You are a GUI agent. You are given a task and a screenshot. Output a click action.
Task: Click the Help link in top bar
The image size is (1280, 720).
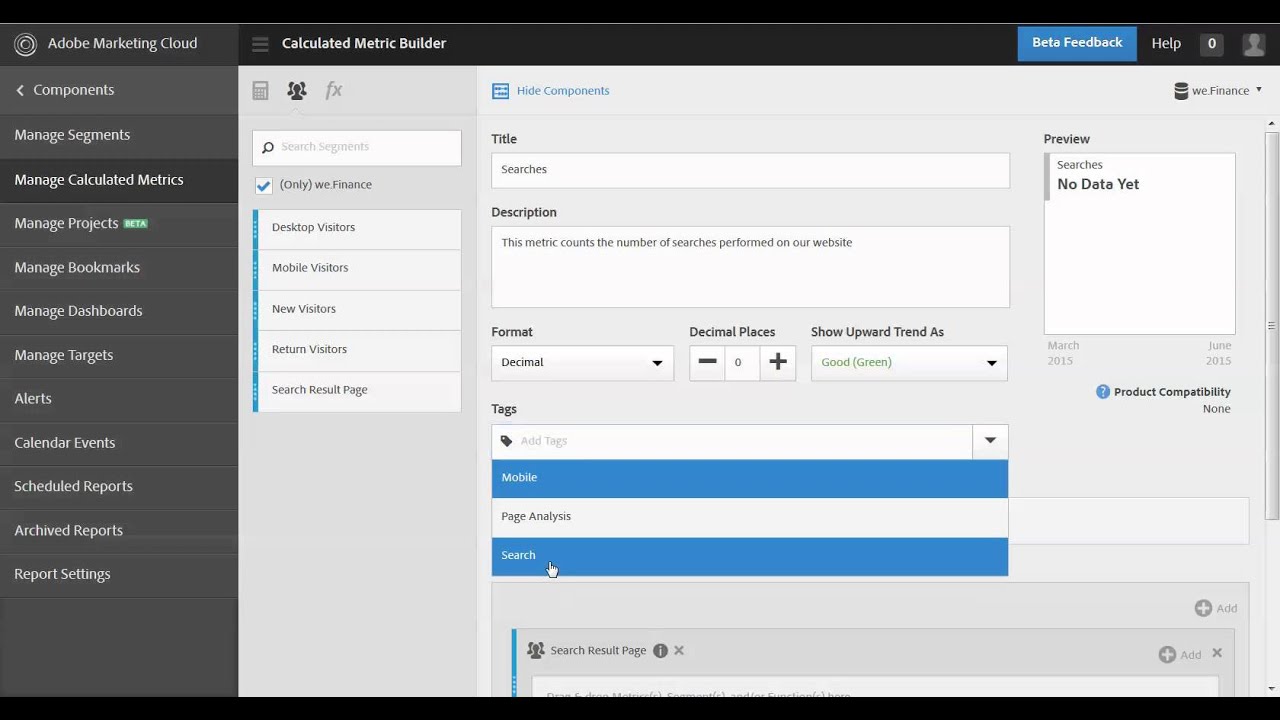(x=1166, y=44)
